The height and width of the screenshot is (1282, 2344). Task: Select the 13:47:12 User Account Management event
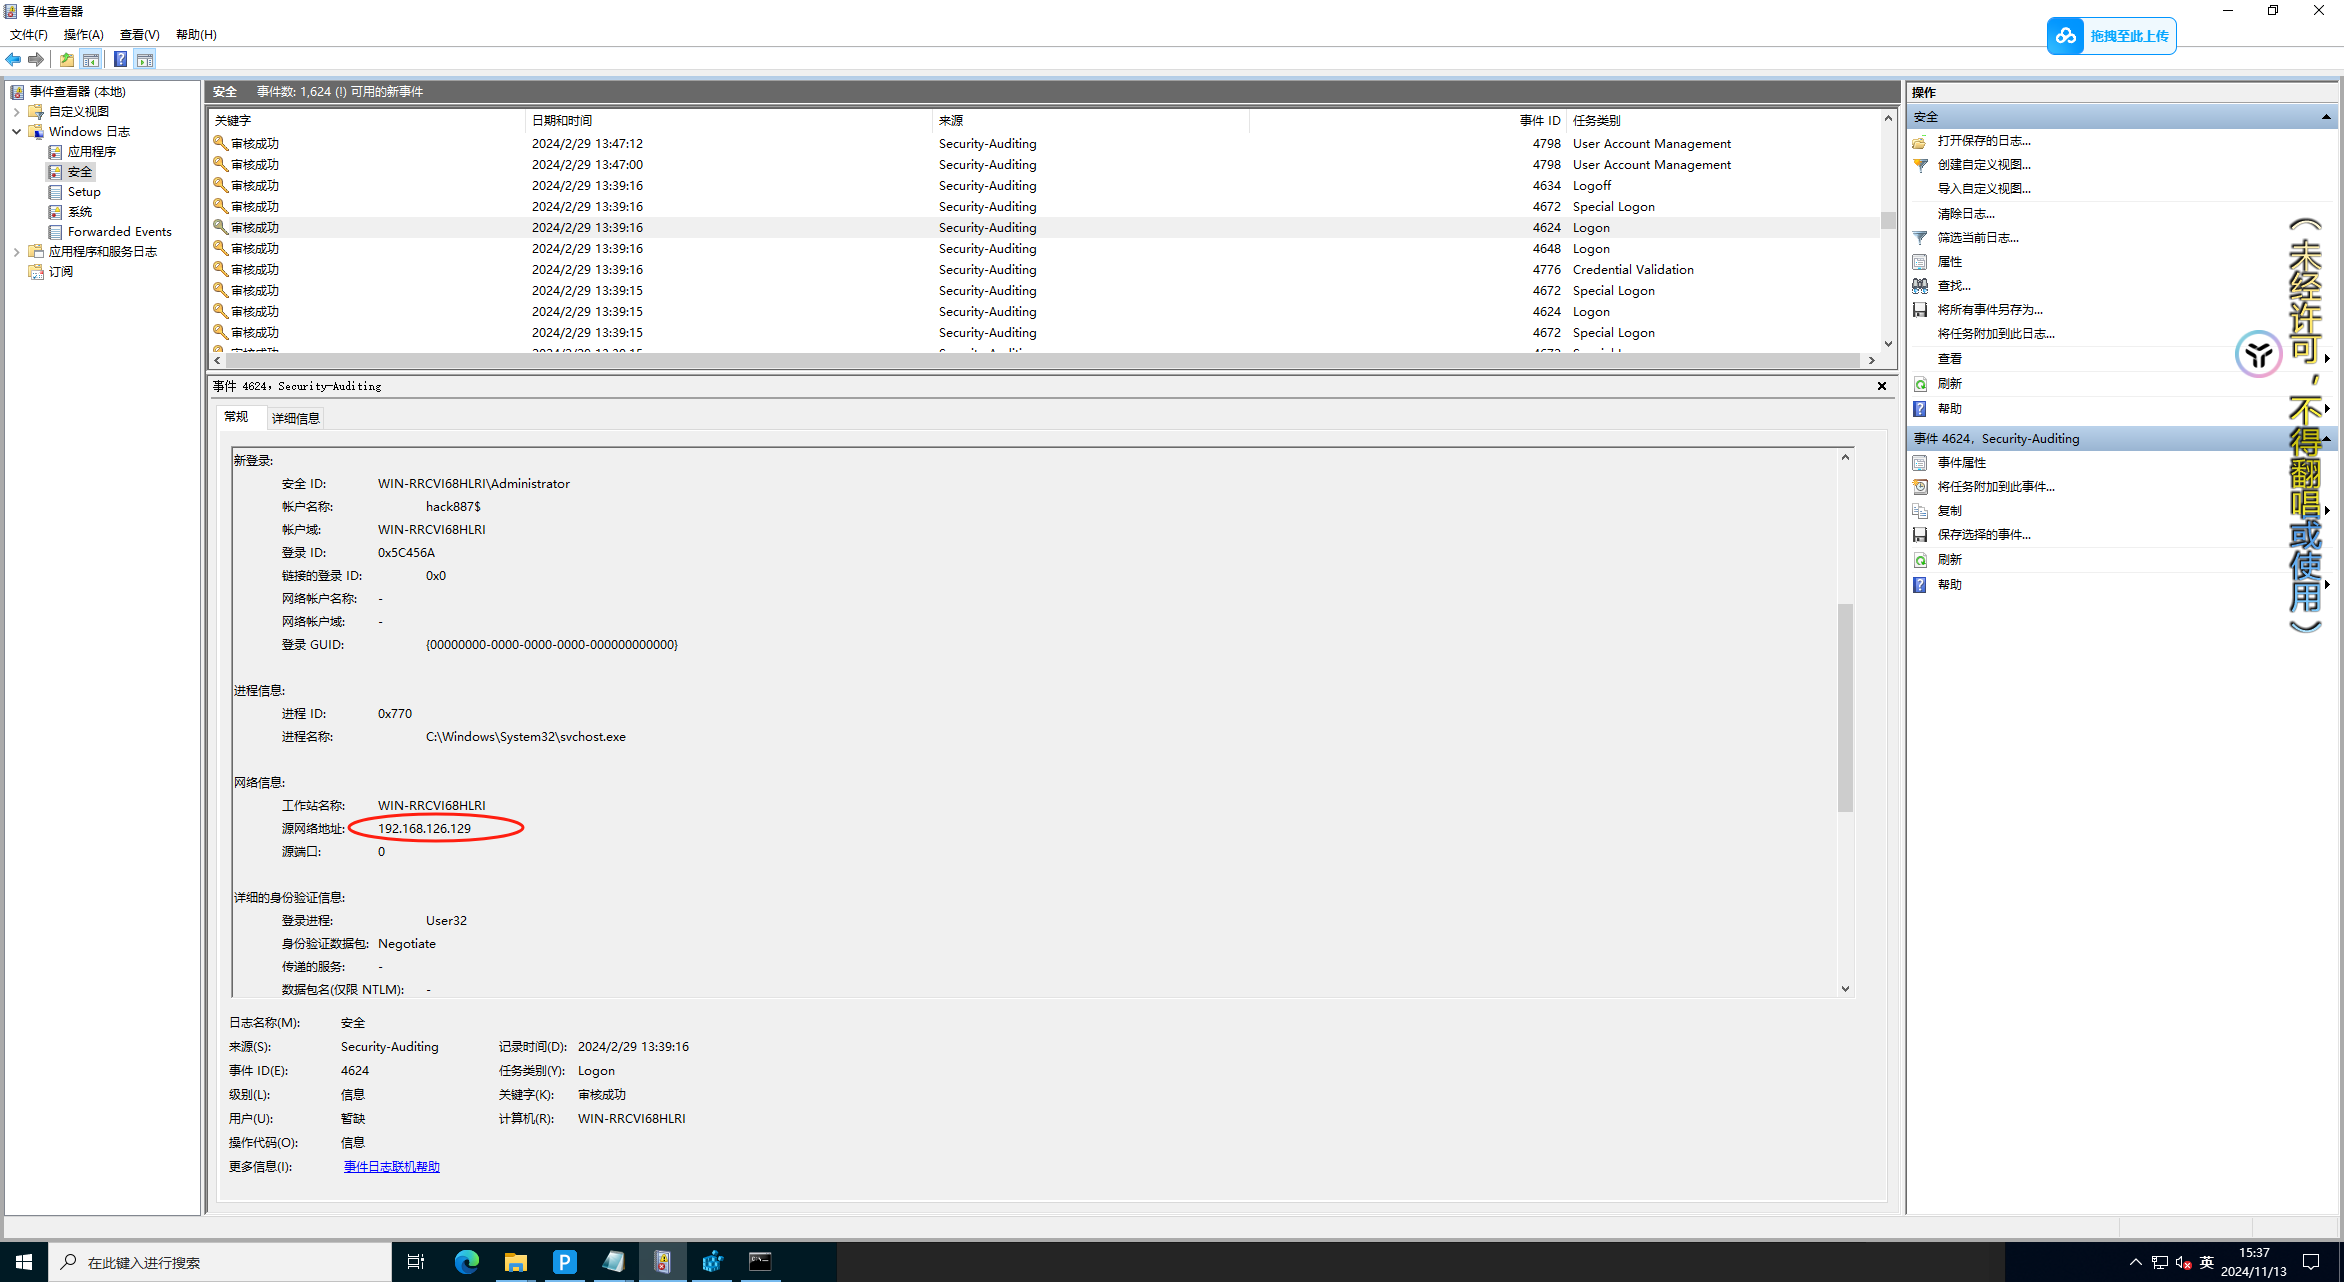pos(1045,144)
